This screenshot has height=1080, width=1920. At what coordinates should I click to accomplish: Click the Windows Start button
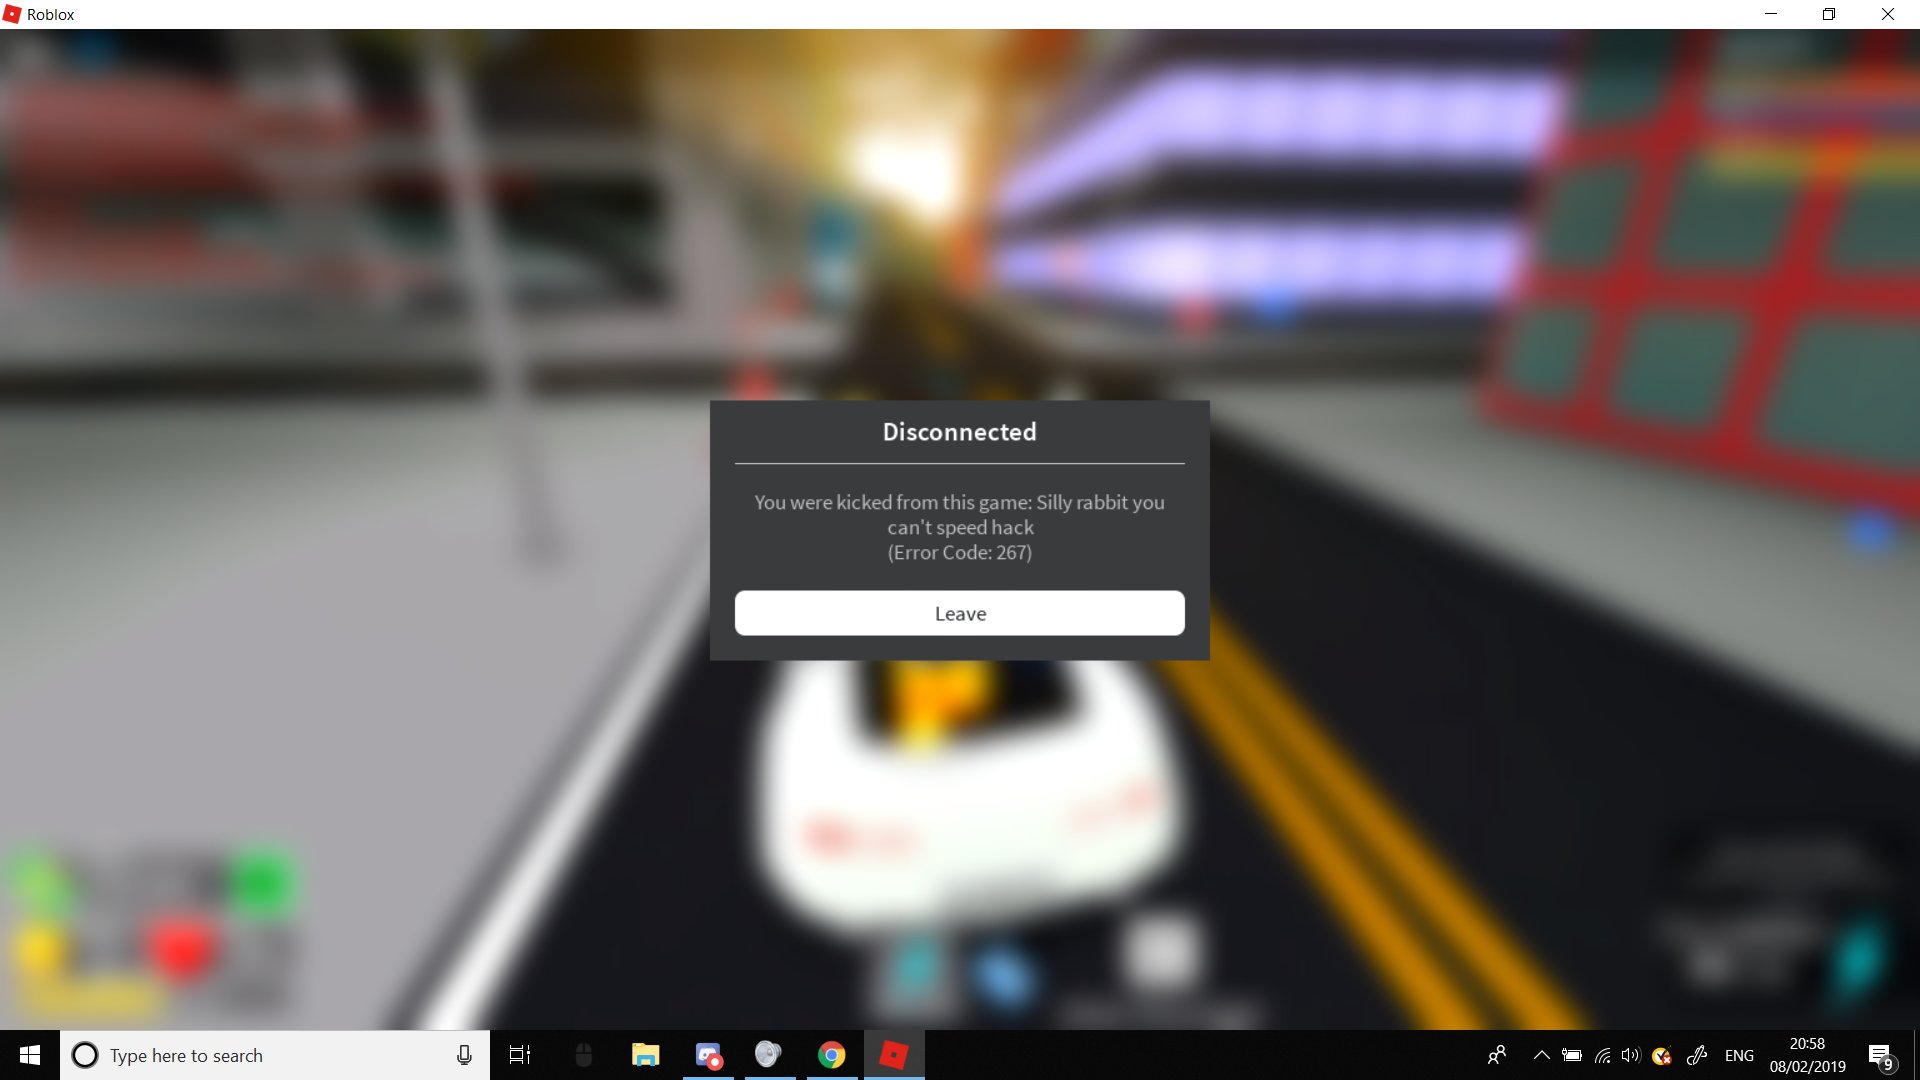[x=30, y=1055]
